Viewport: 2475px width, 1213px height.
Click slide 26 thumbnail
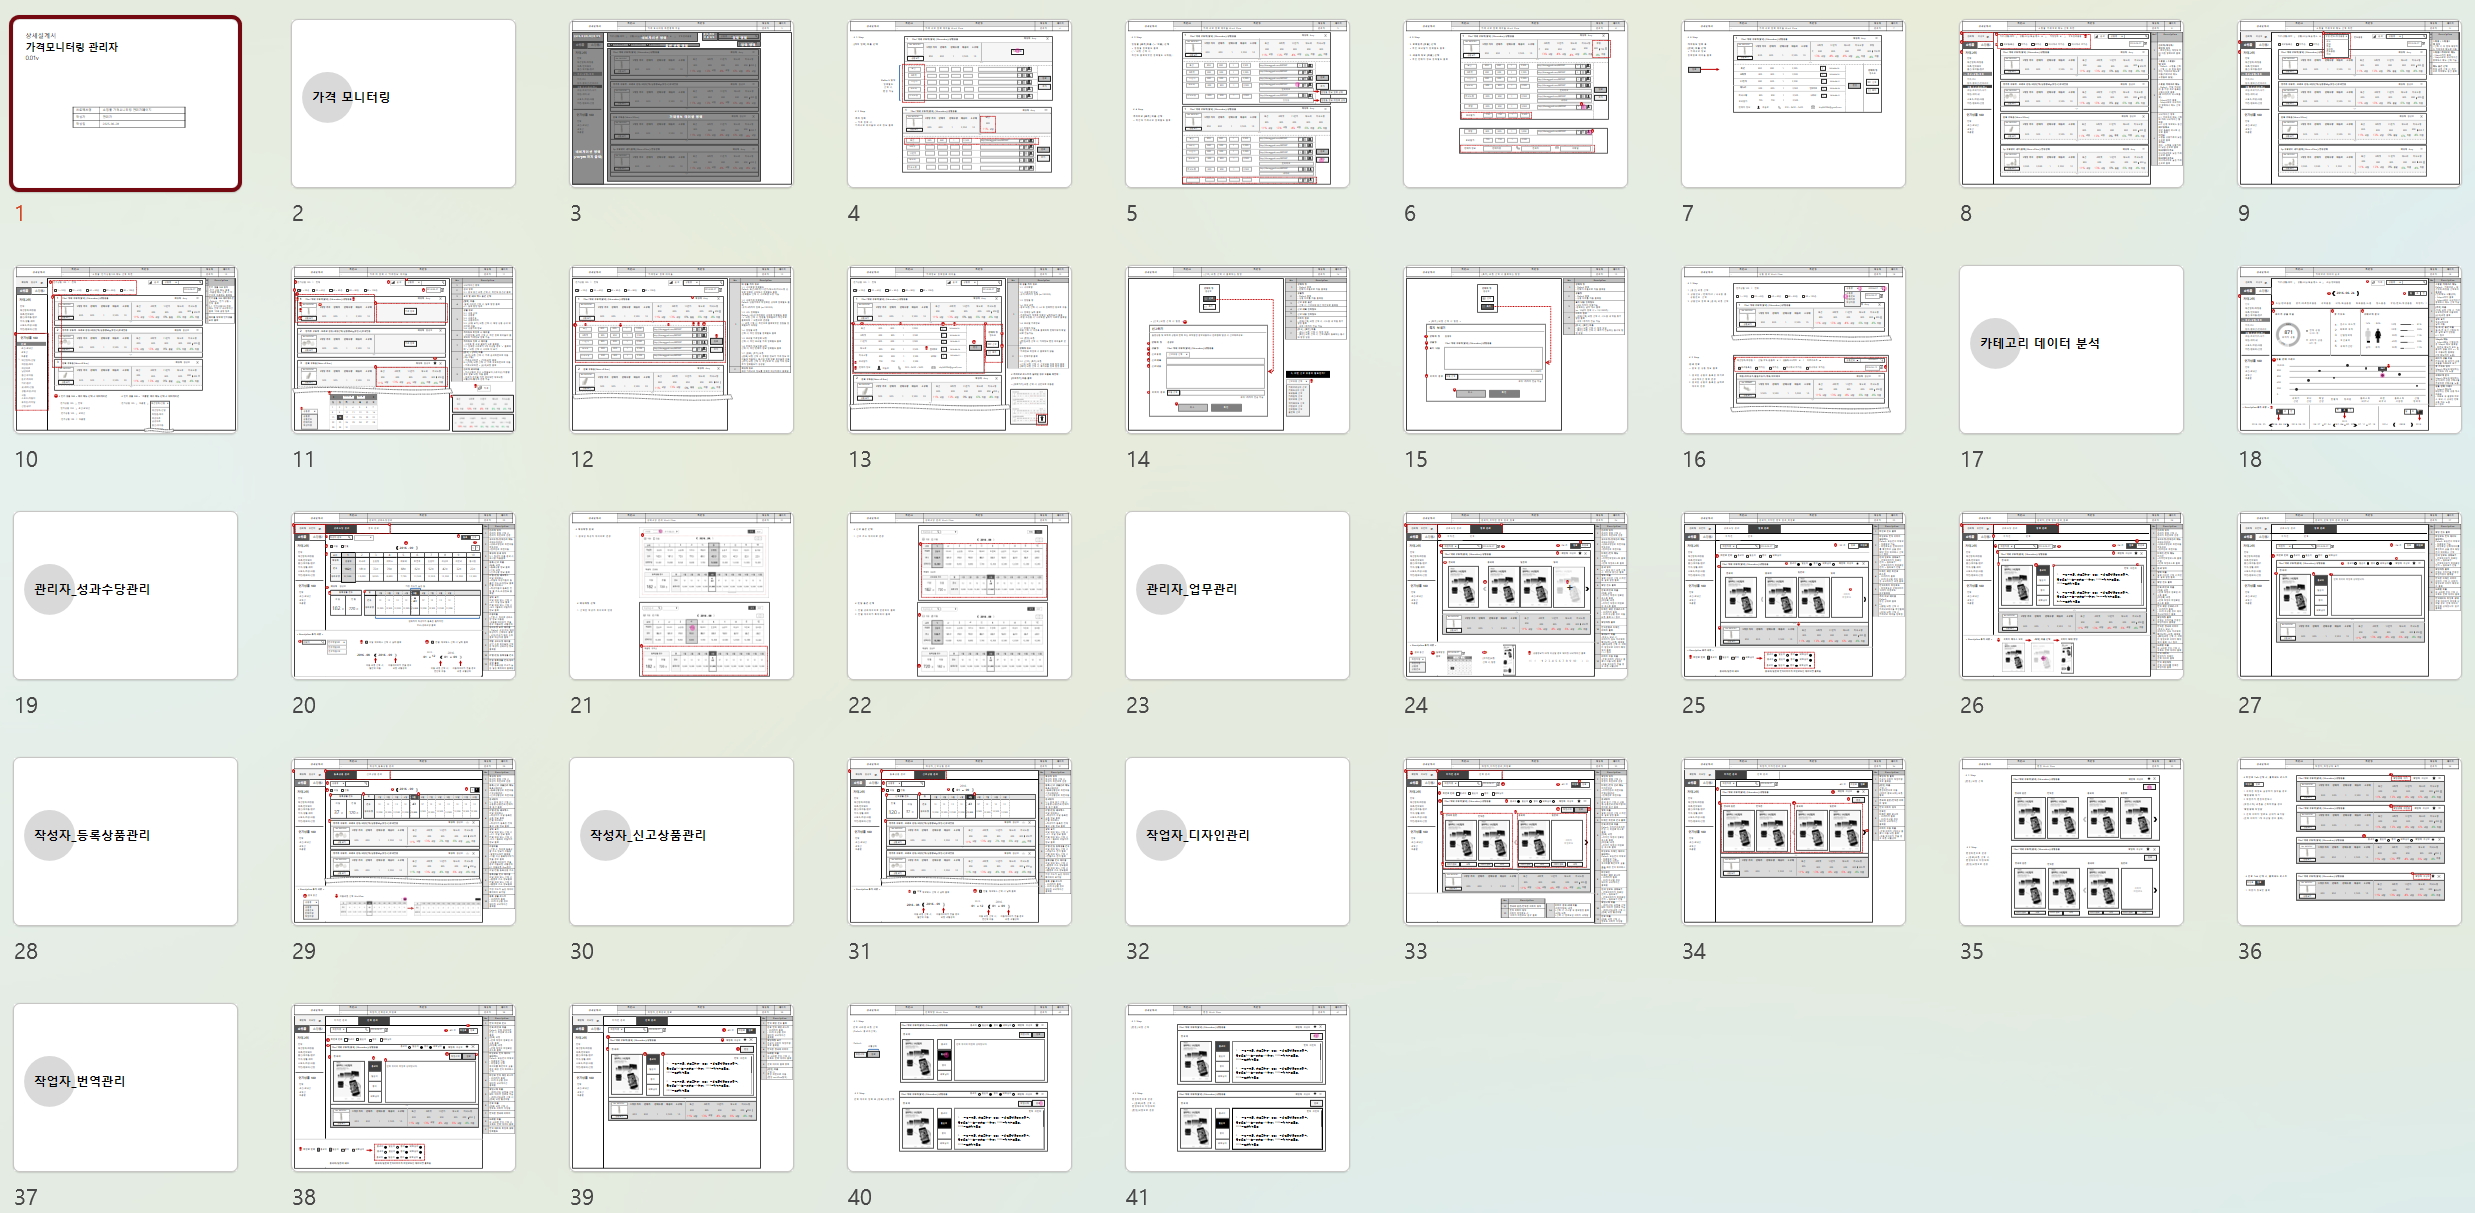2071,595
